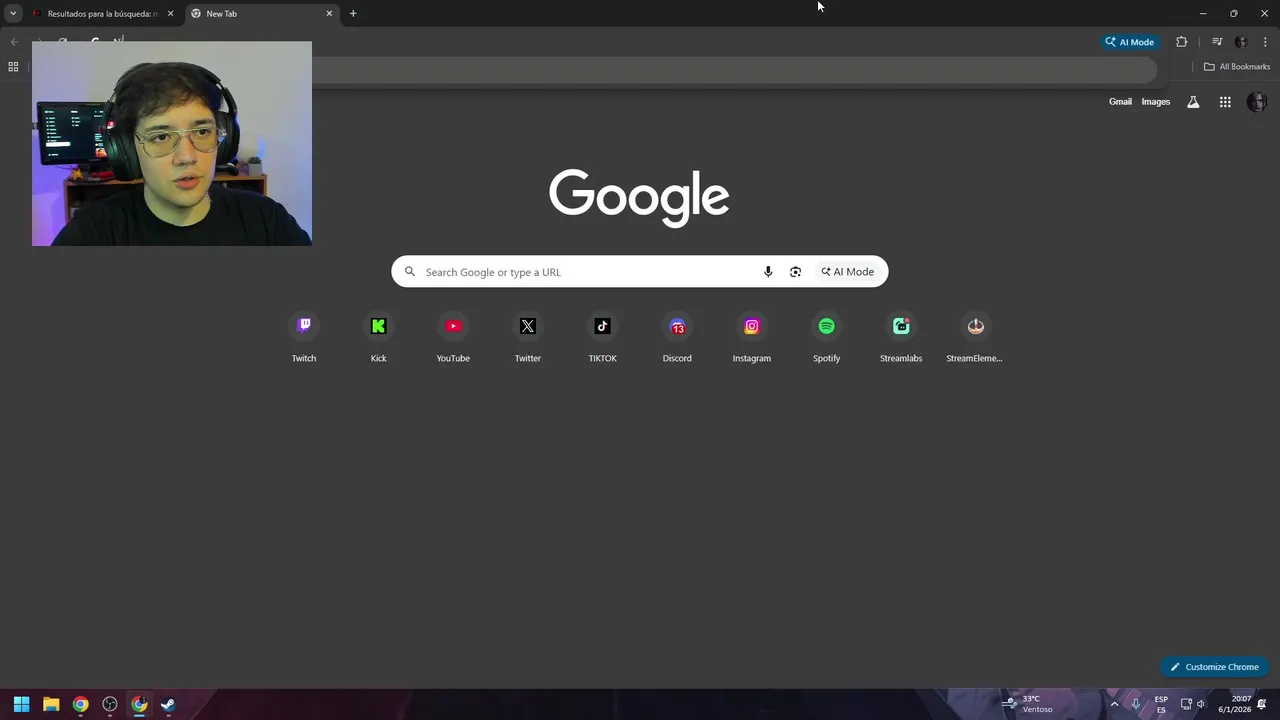This screenshot has height=720, width=1280.
Task: Open the Streamlabs shortcut
Action: coord(901,338)
